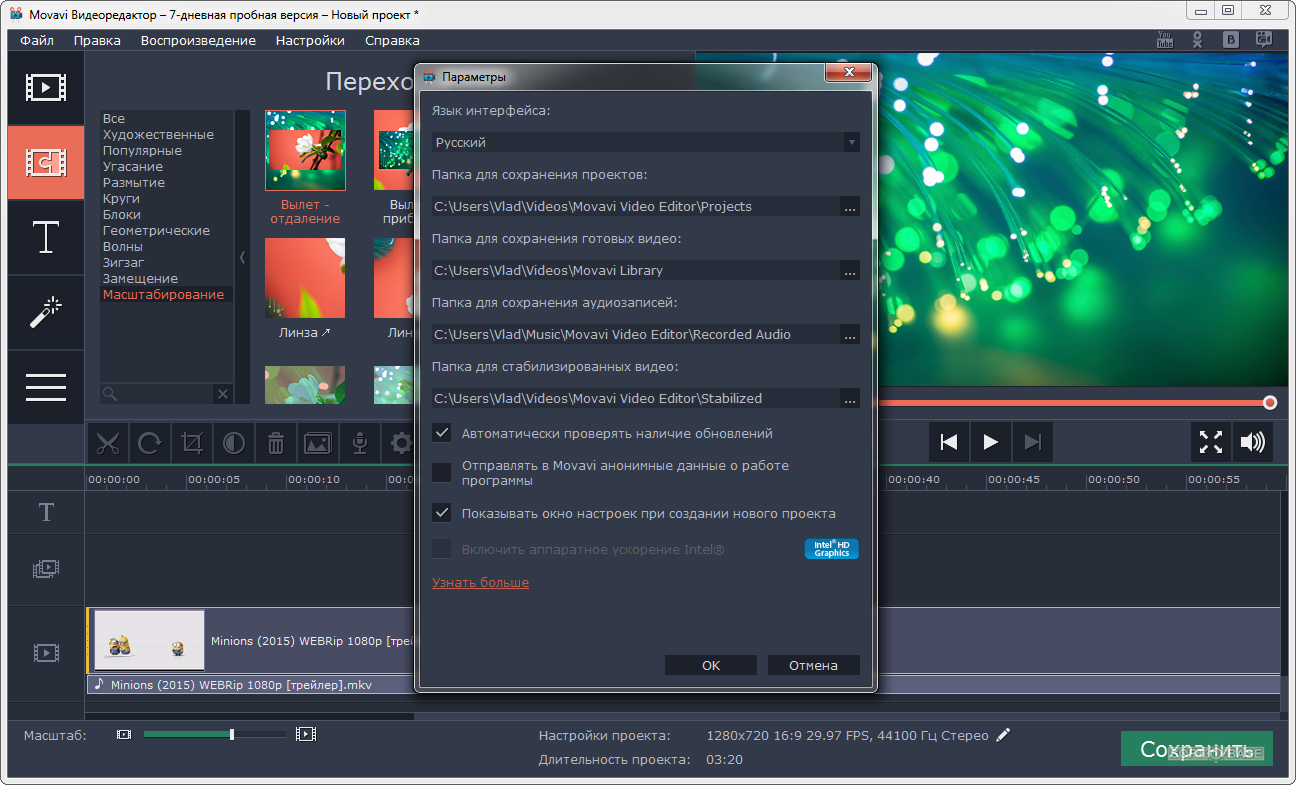Open the Справка menu
1296x785 pixels.
tap(392, 40)
